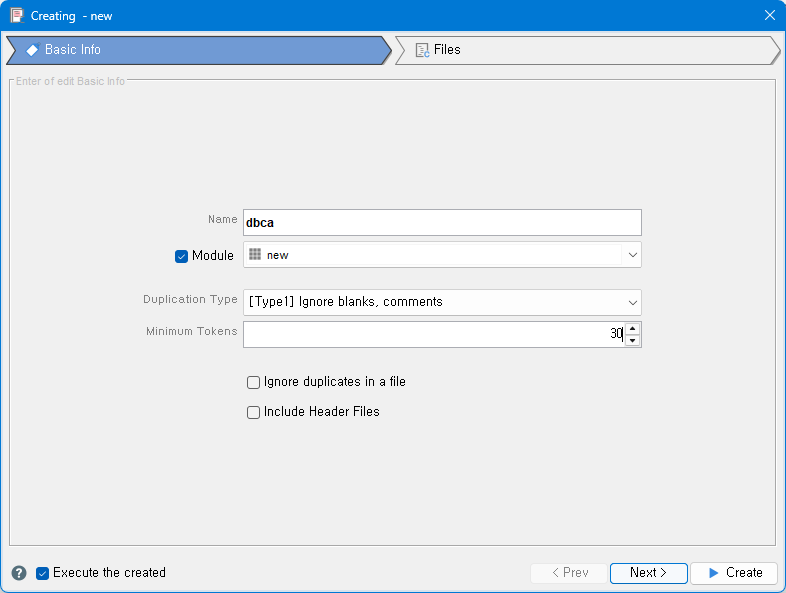Open the Duplication Type dropdown
The height and width of the screenshot is (593, 786).
(x=632, y=302)
